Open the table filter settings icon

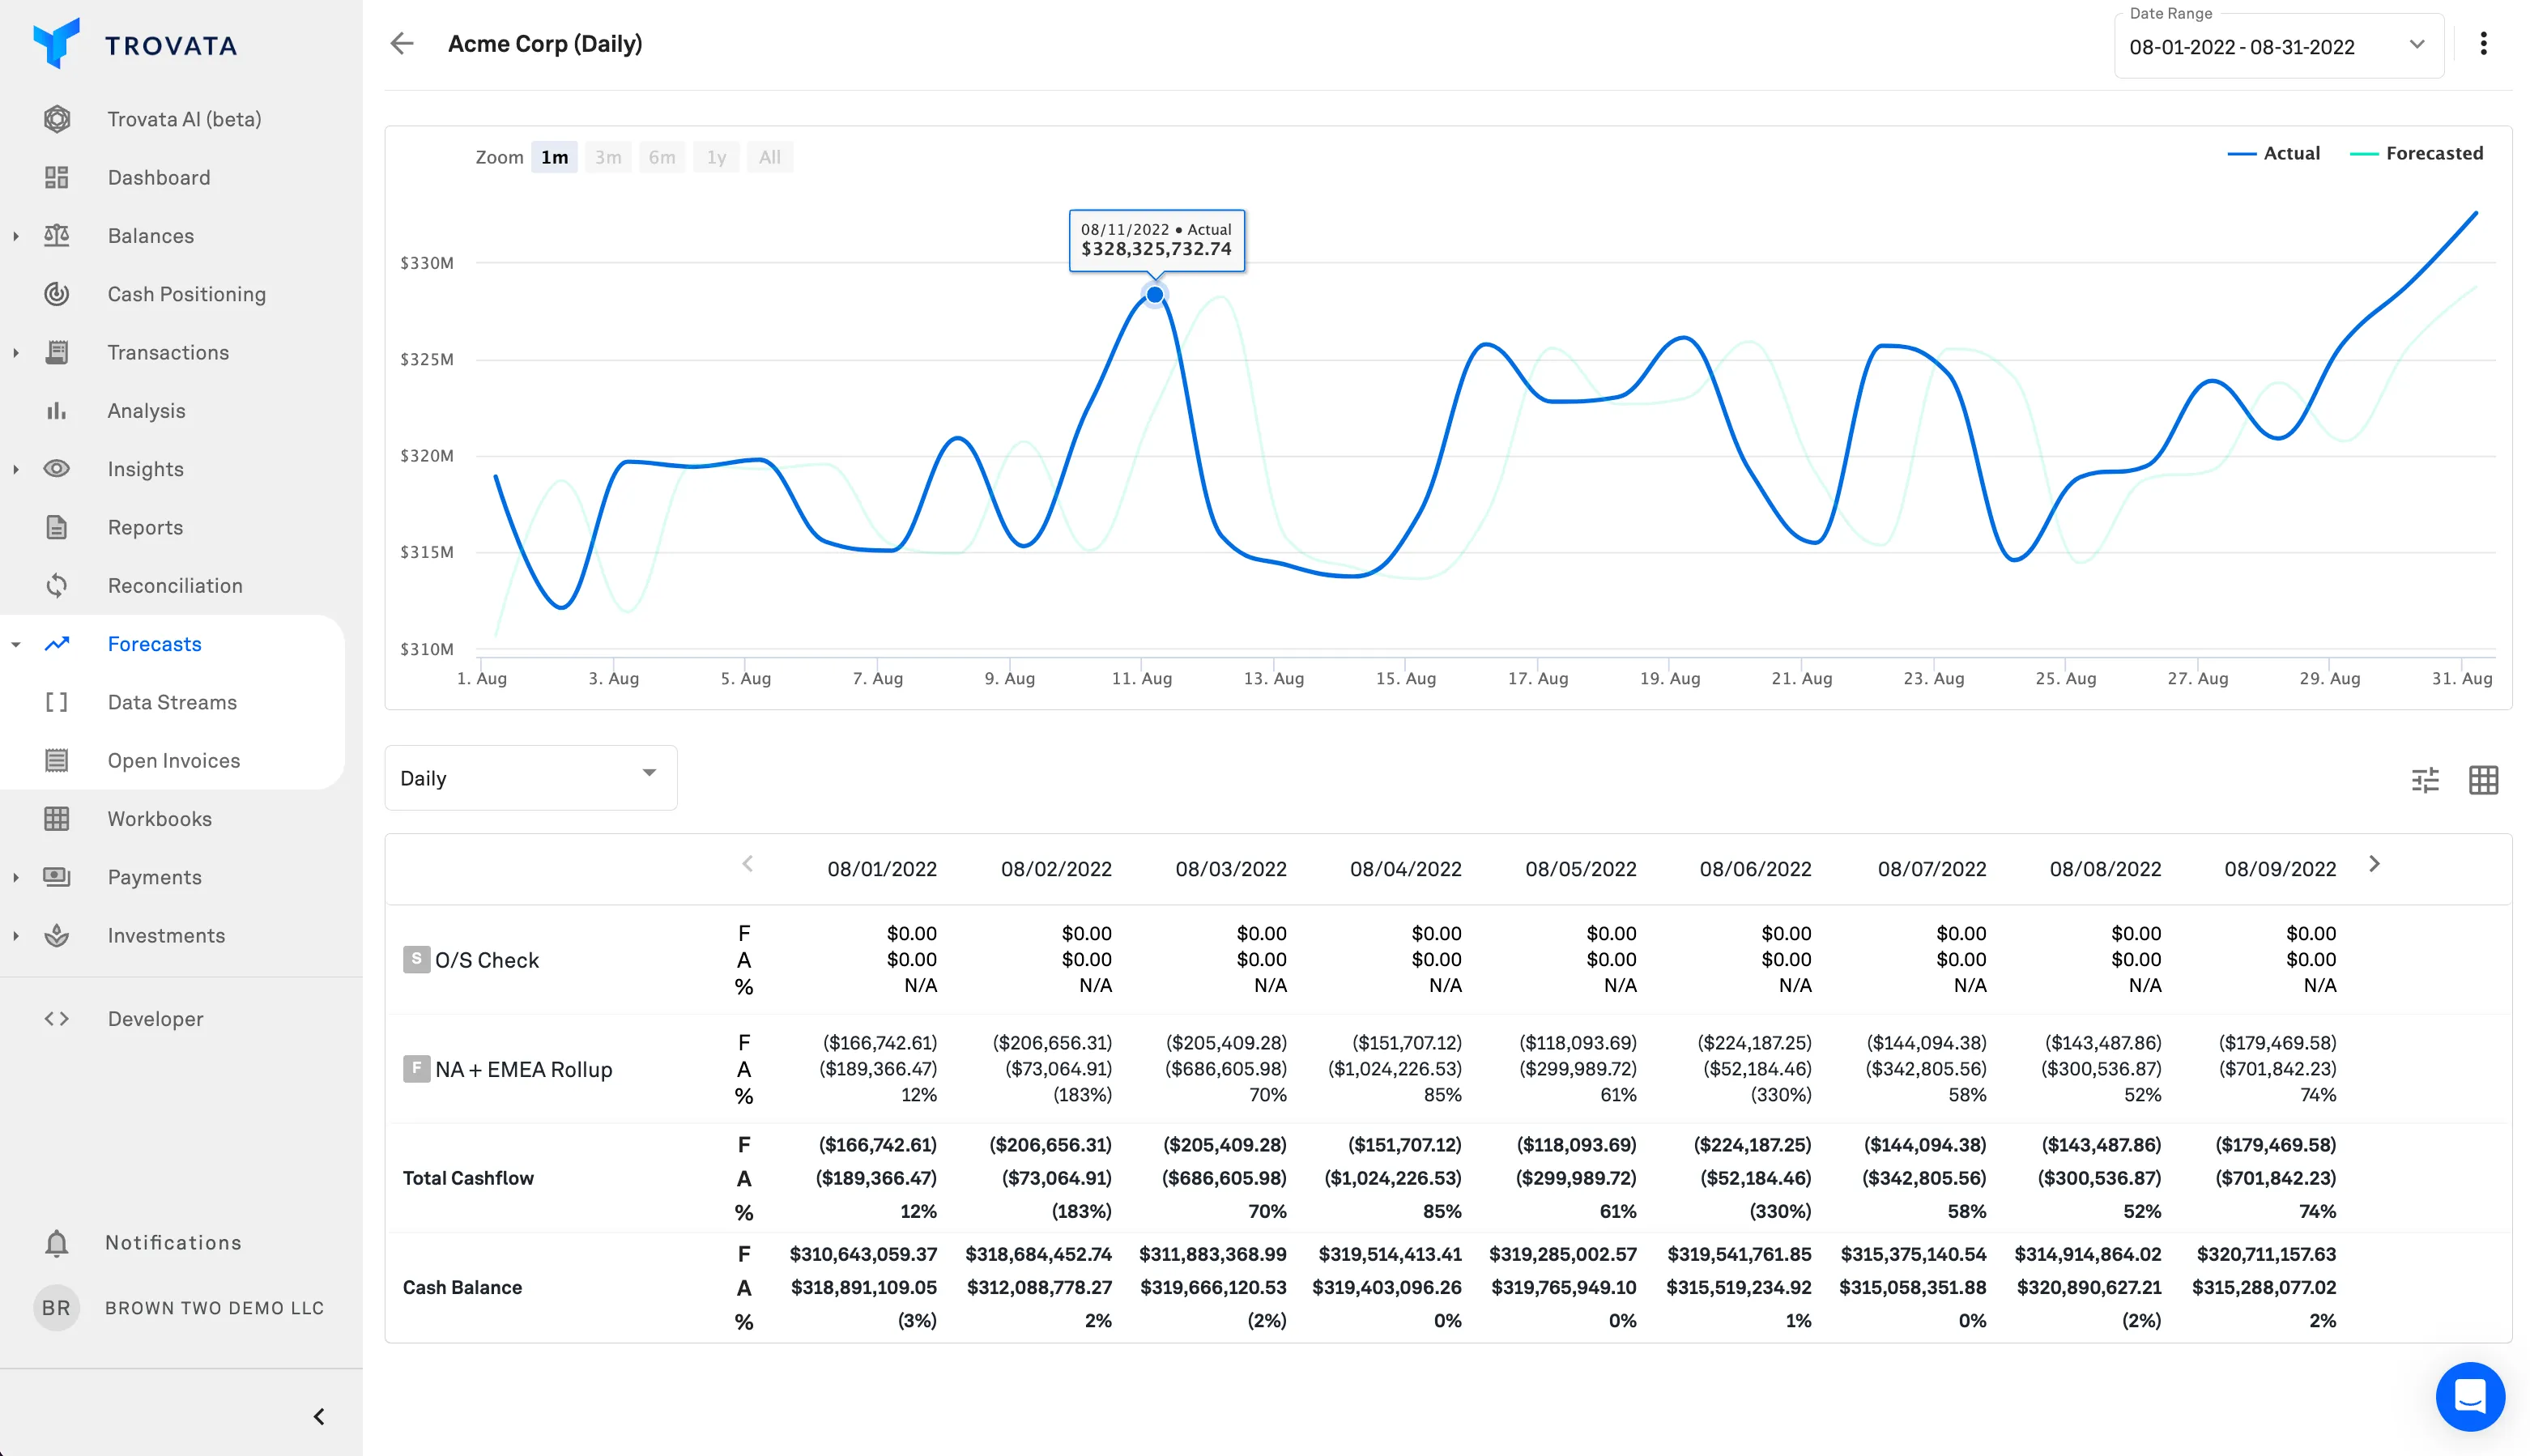(x=2425, y=780)
